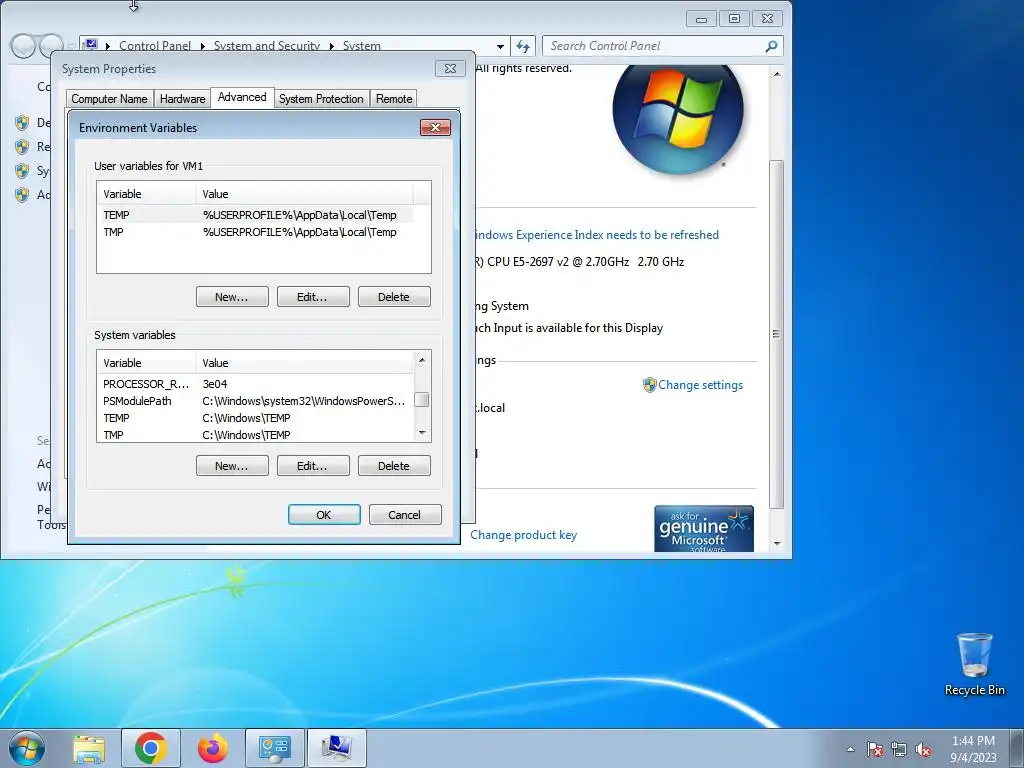Switch to the Hardware tab
The image size is (1024, 768).
(182, 99)
